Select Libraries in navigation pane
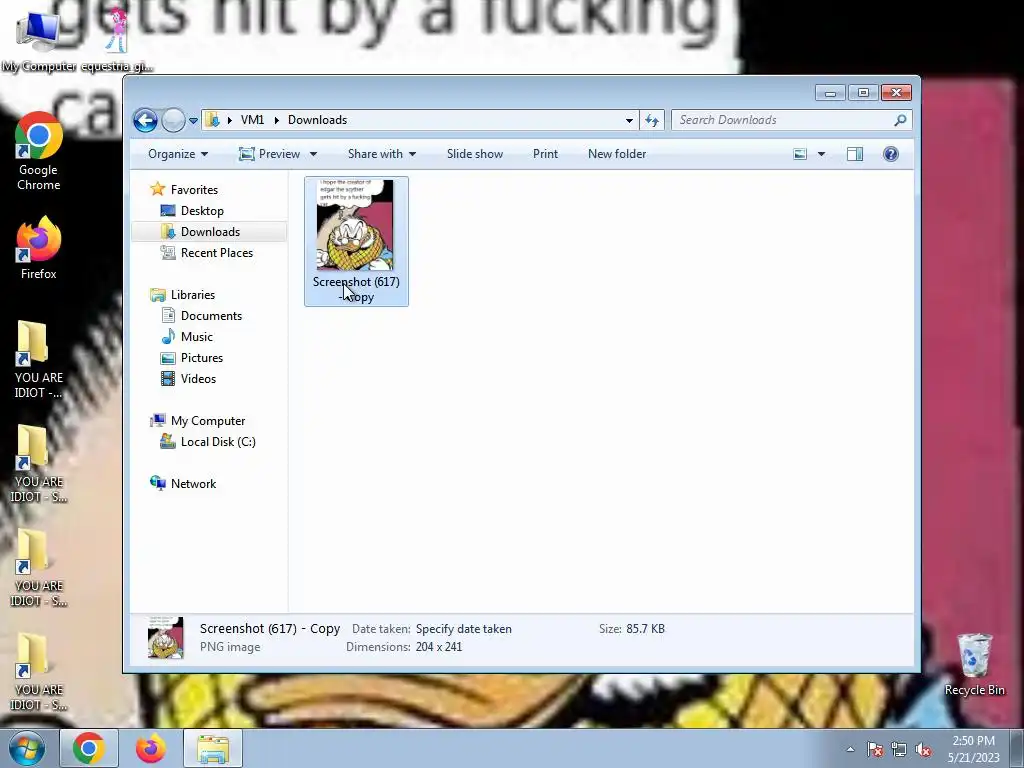The width and height of the screenshot is (1024, 768). tap(192, 295)
